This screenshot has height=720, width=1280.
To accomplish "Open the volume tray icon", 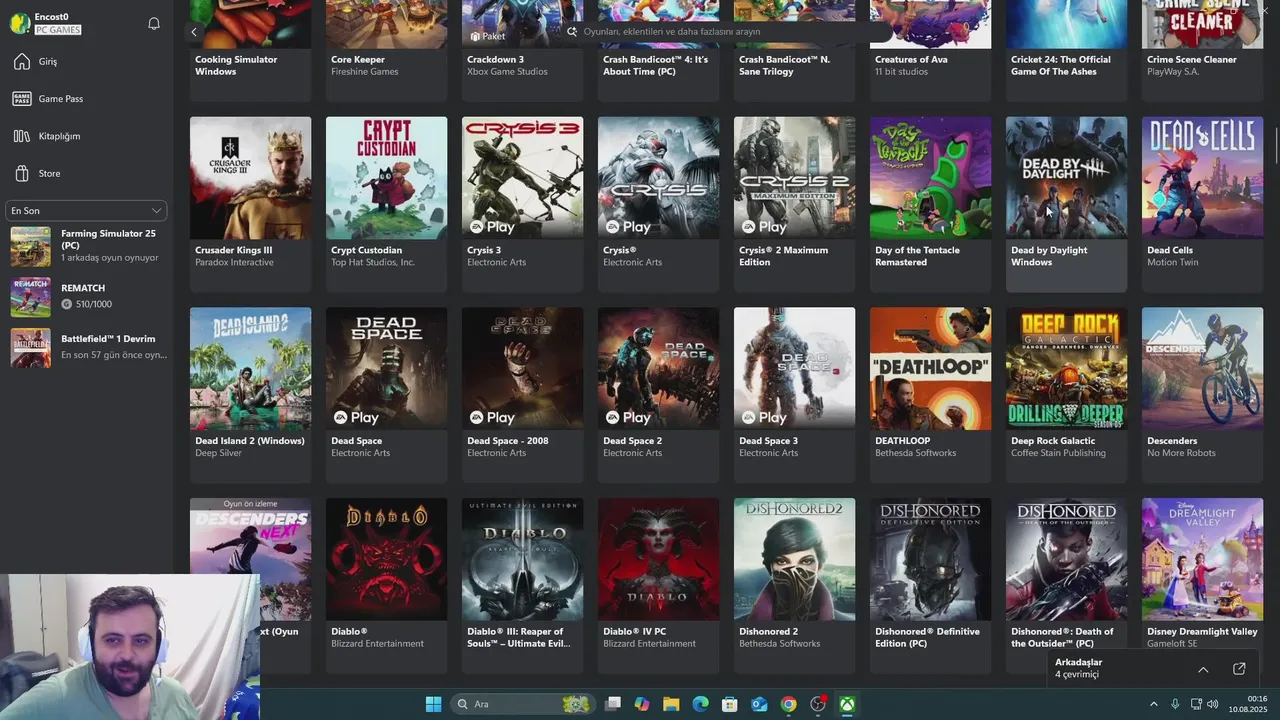I will (1213, 704).
